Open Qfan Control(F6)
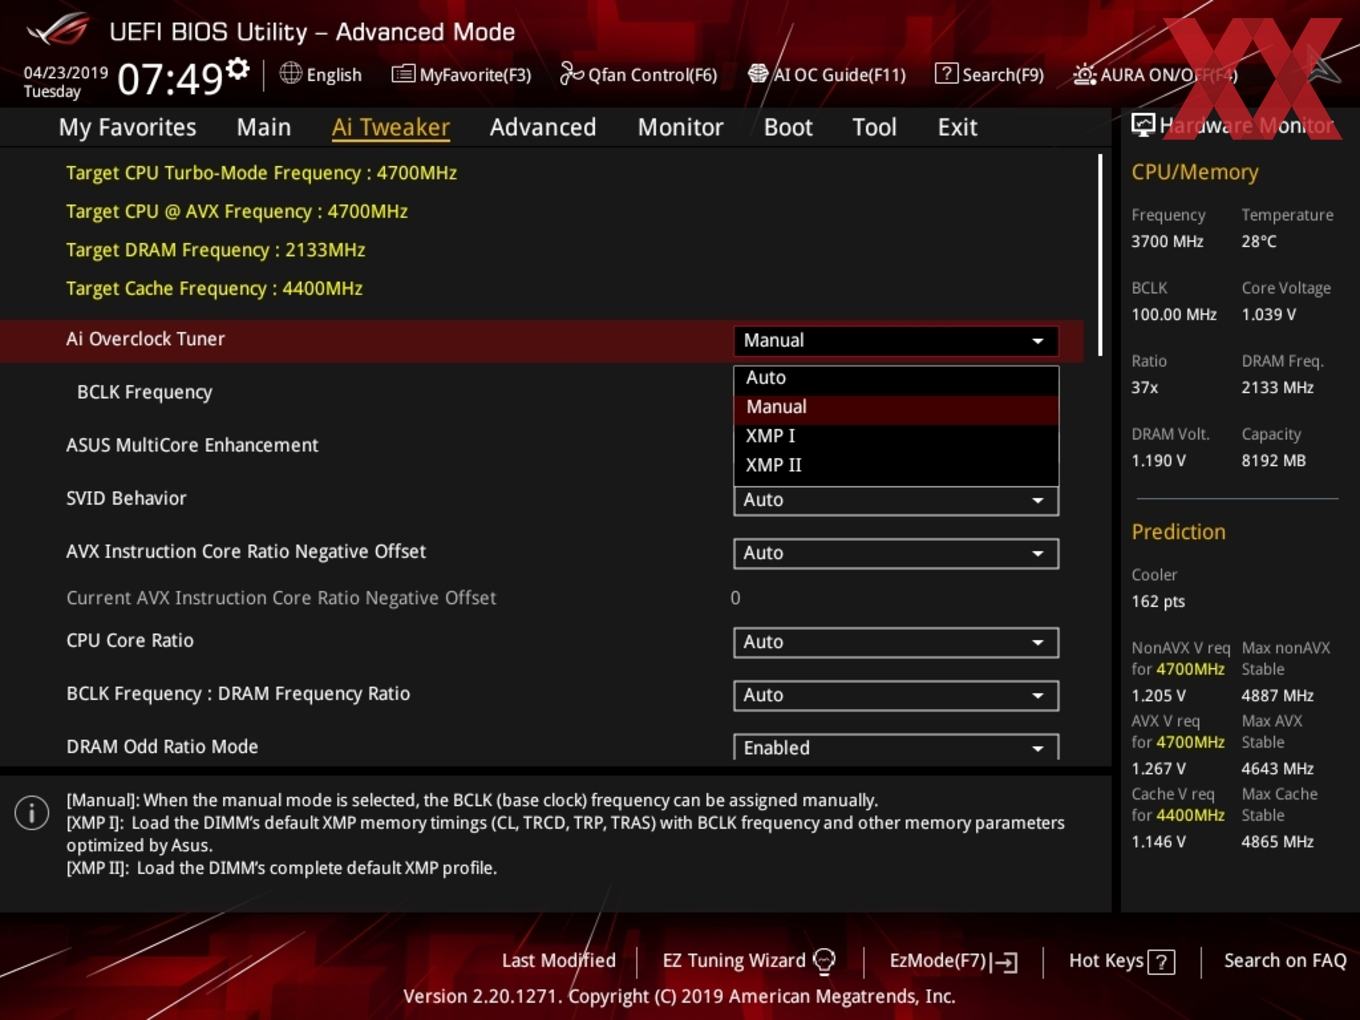This screenshot has height=1020, width=1360. tap(638, 74)
